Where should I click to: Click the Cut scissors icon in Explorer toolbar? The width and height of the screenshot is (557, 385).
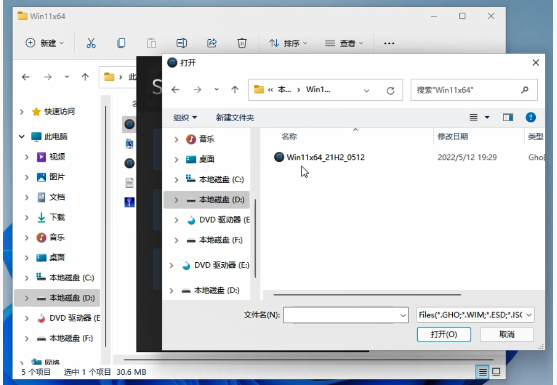(91, 43)
